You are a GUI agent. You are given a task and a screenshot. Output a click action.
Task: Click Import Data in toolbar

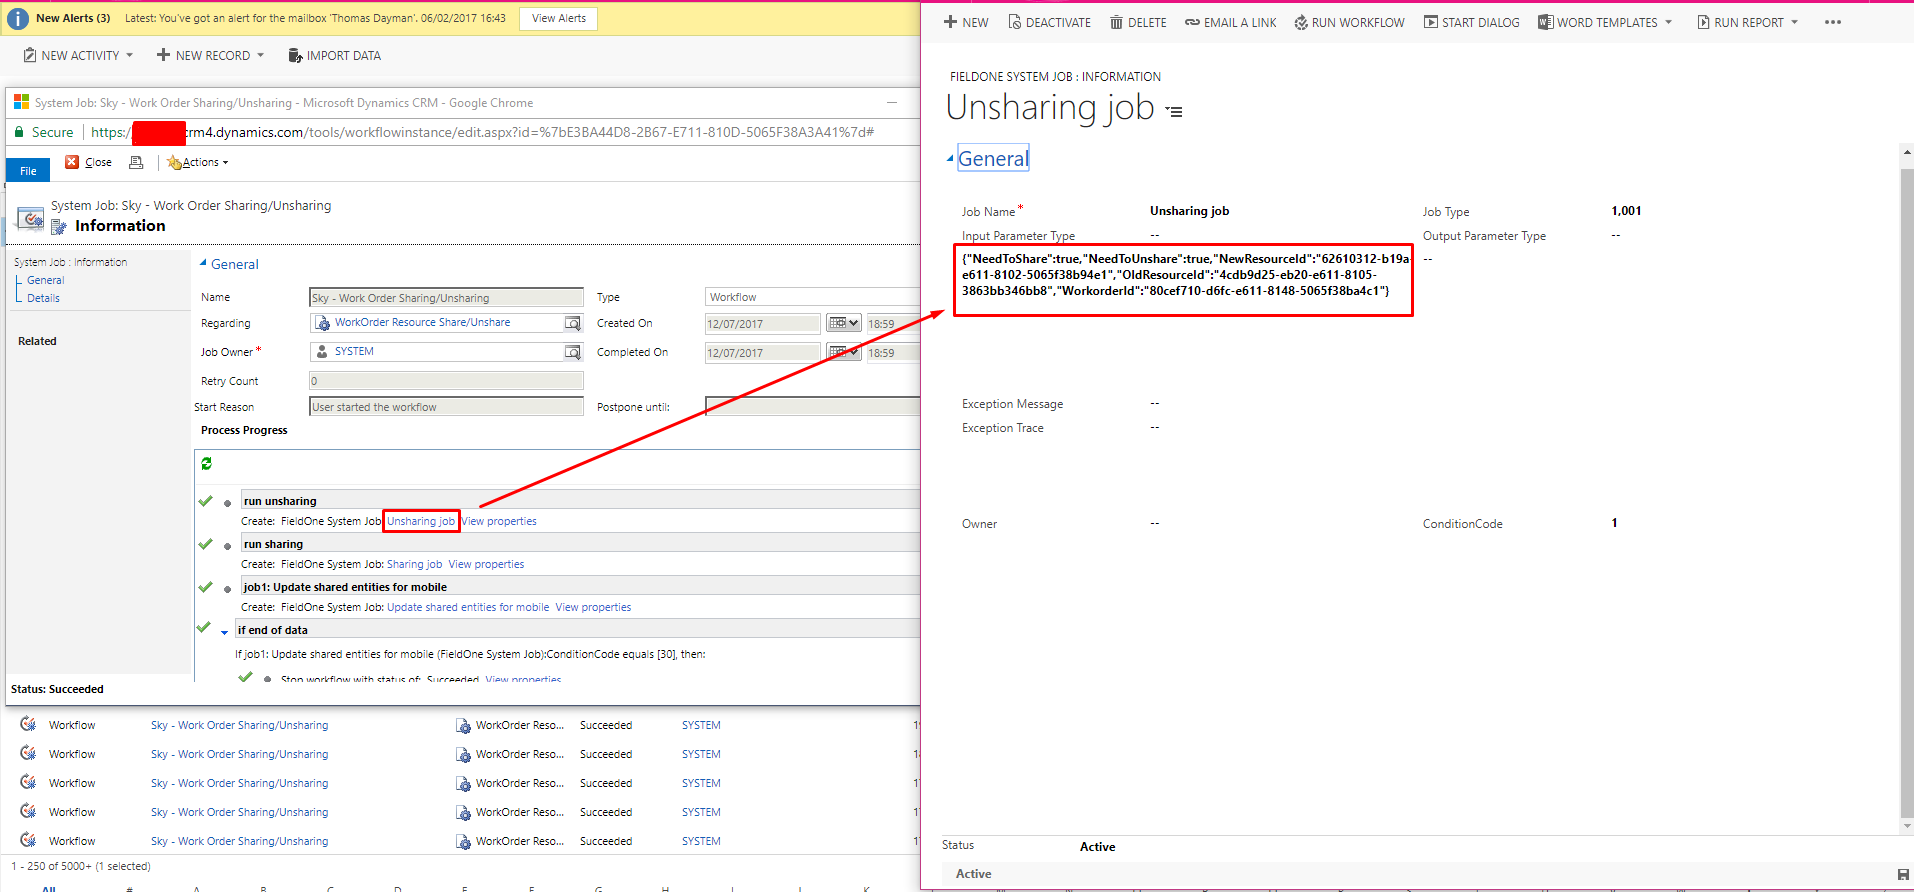click(334, 55)
